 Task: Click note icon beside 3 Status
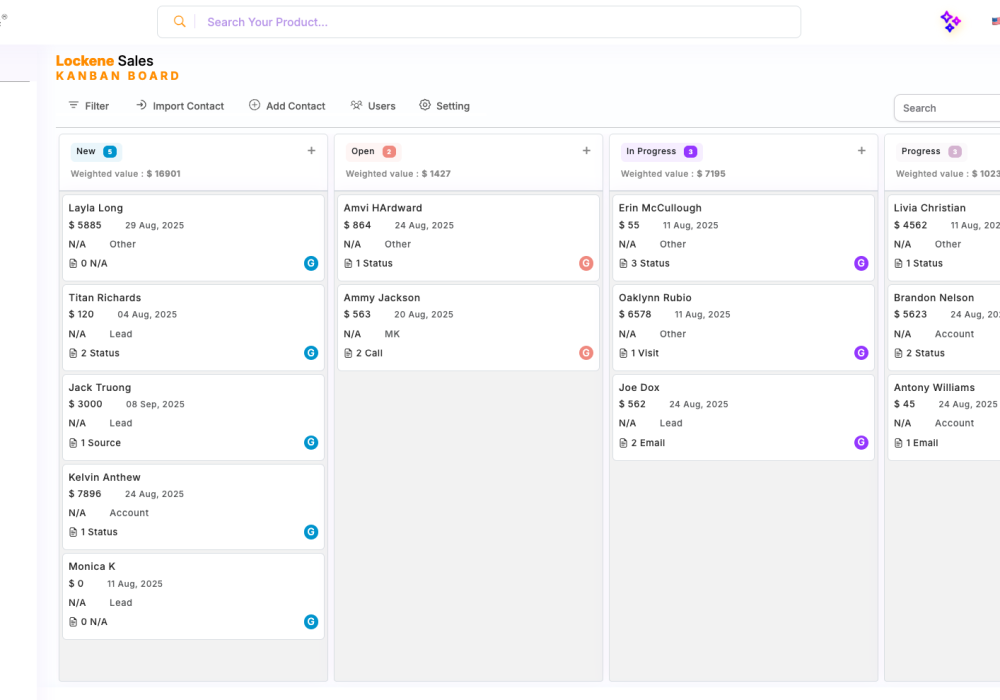coord(623,263)
